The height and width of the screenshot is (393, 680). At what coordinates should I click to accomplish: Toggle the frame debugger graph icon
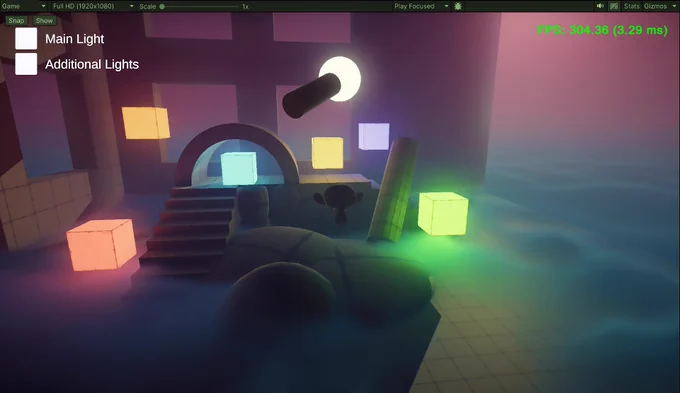point(614,6)
